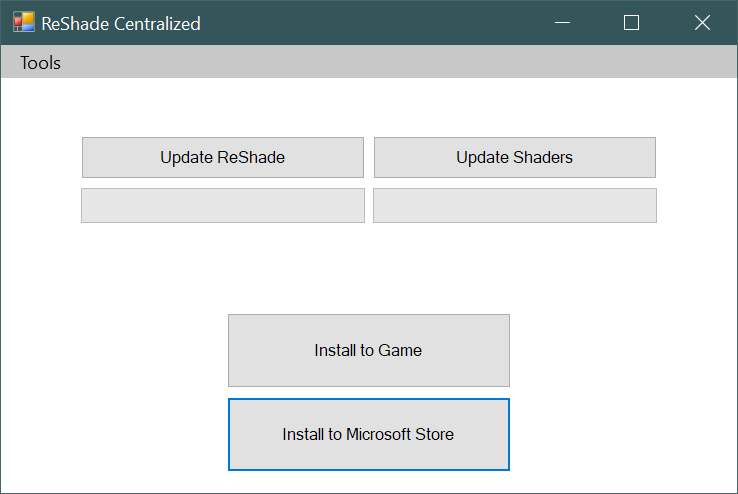Minimize the ReShade Centralized window
Image resolution: width=738 pixels, height=494 pixels.
click(562, 23)
